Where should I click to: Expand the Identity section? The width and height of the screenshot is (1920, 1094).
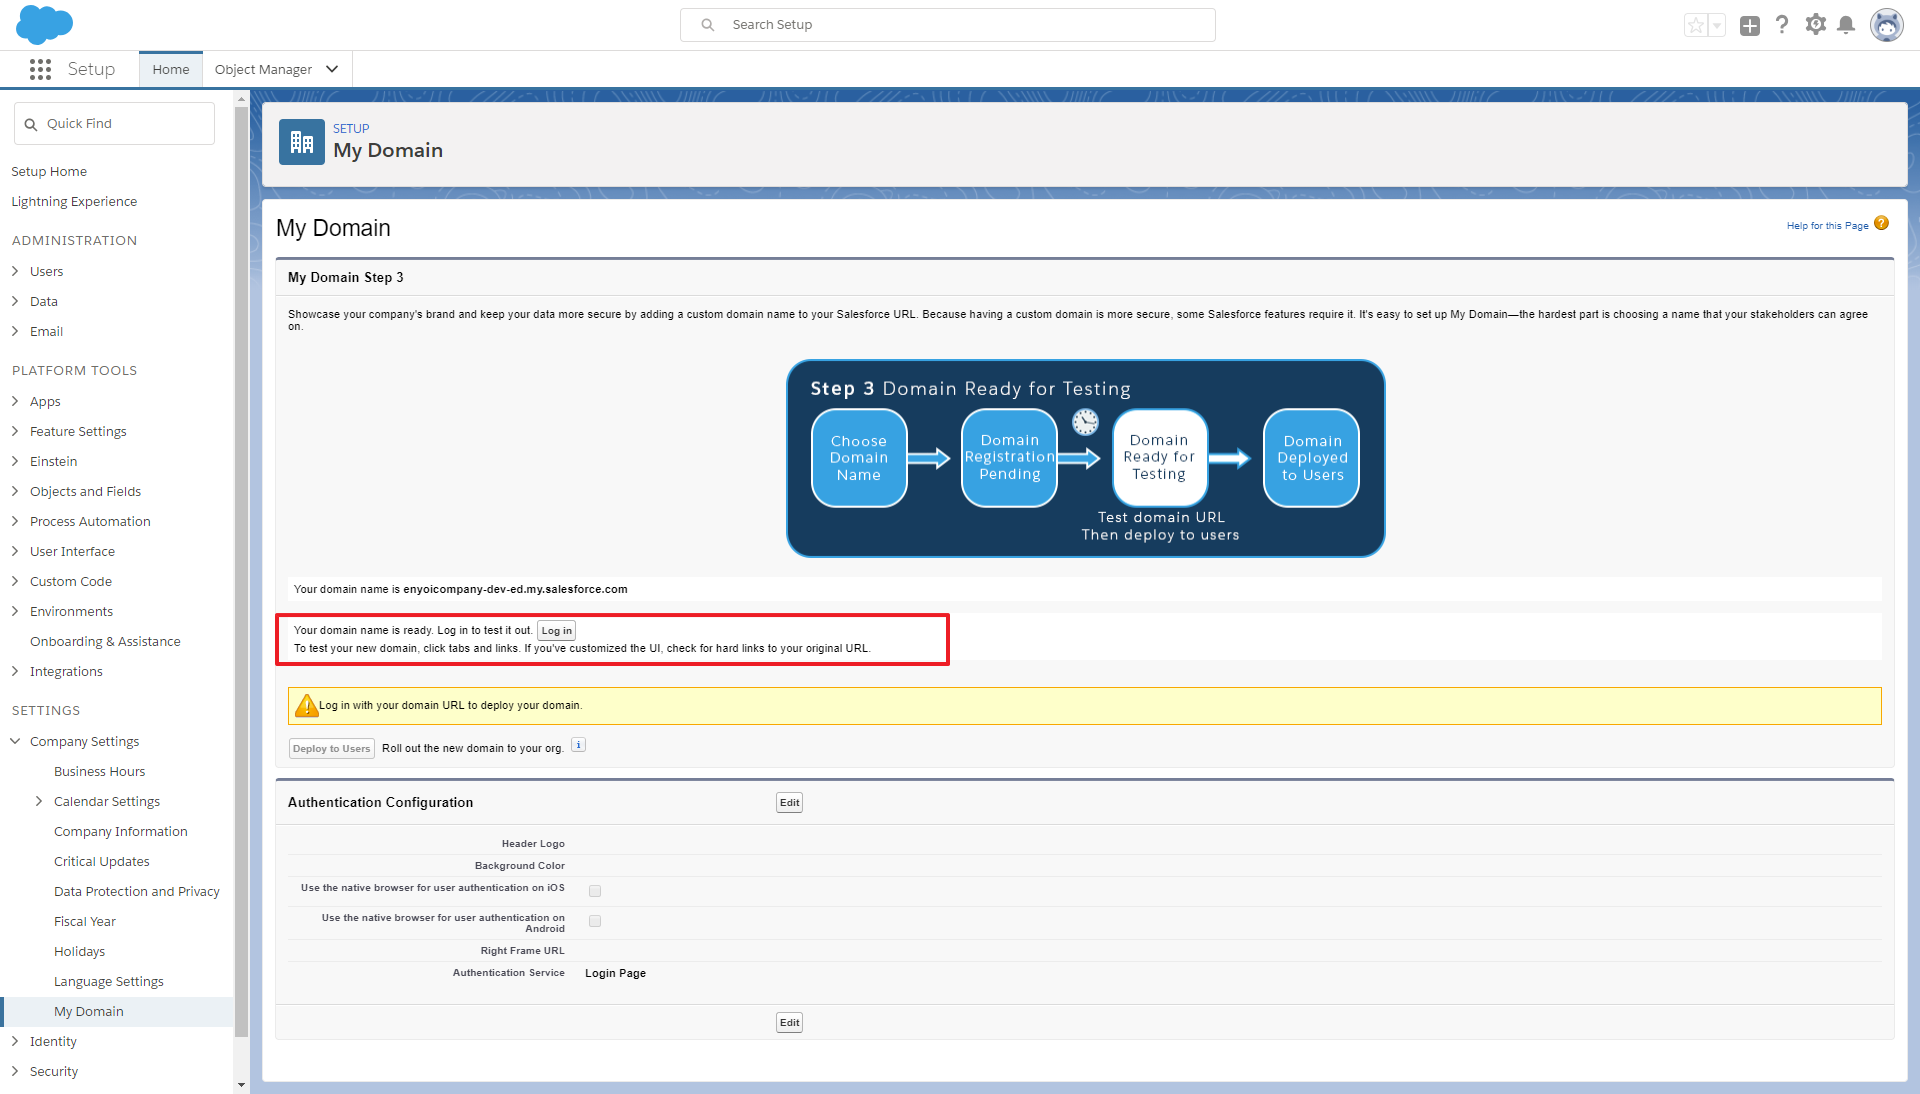tap(15, 1041)
